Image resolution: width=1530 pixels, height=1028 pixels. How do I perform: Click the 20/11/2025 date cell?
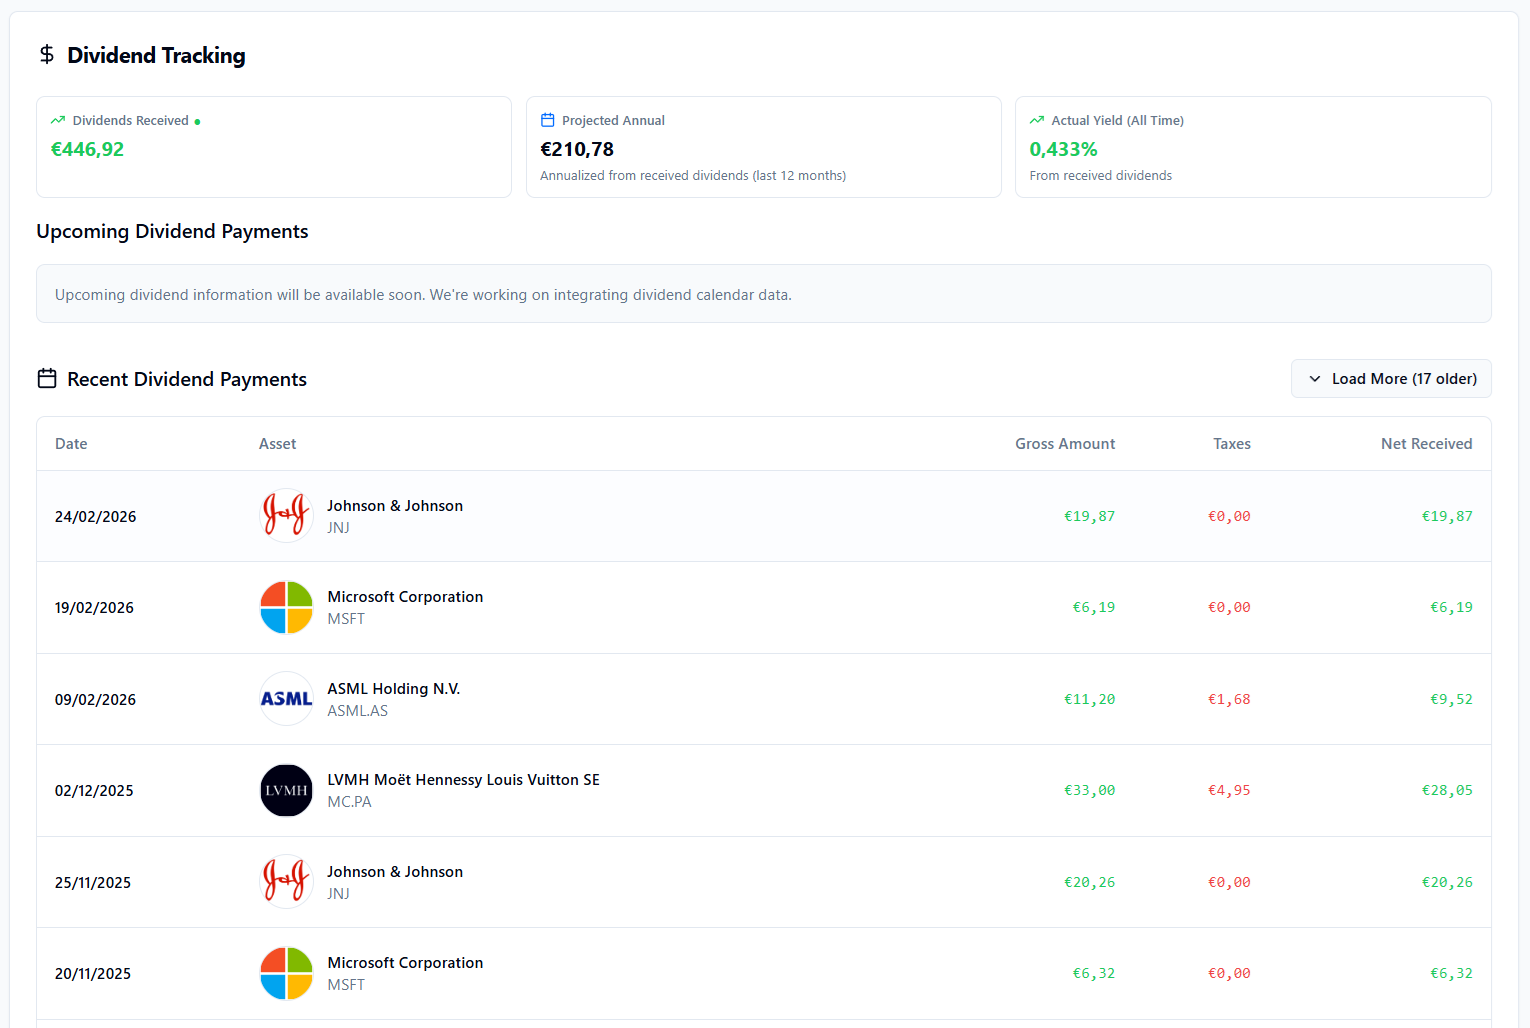[x=93, y=974]
